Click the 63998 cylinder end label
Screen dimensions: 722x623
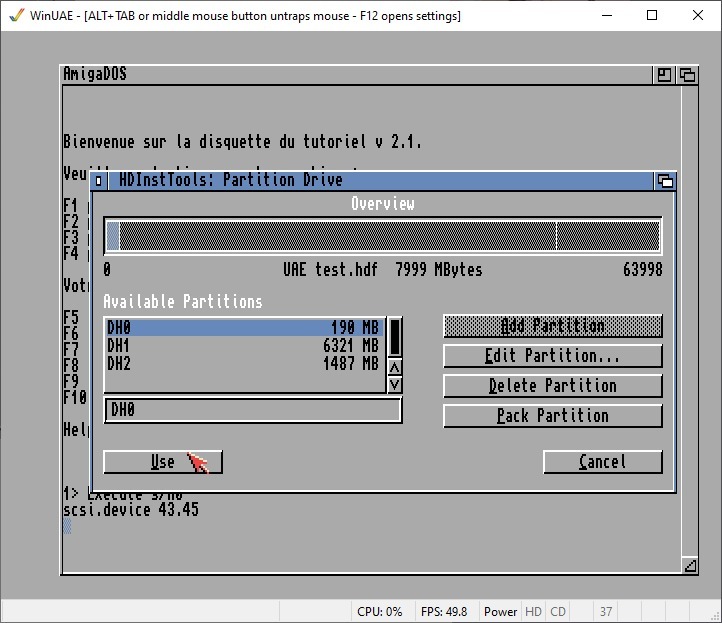[x=642, y=269]
